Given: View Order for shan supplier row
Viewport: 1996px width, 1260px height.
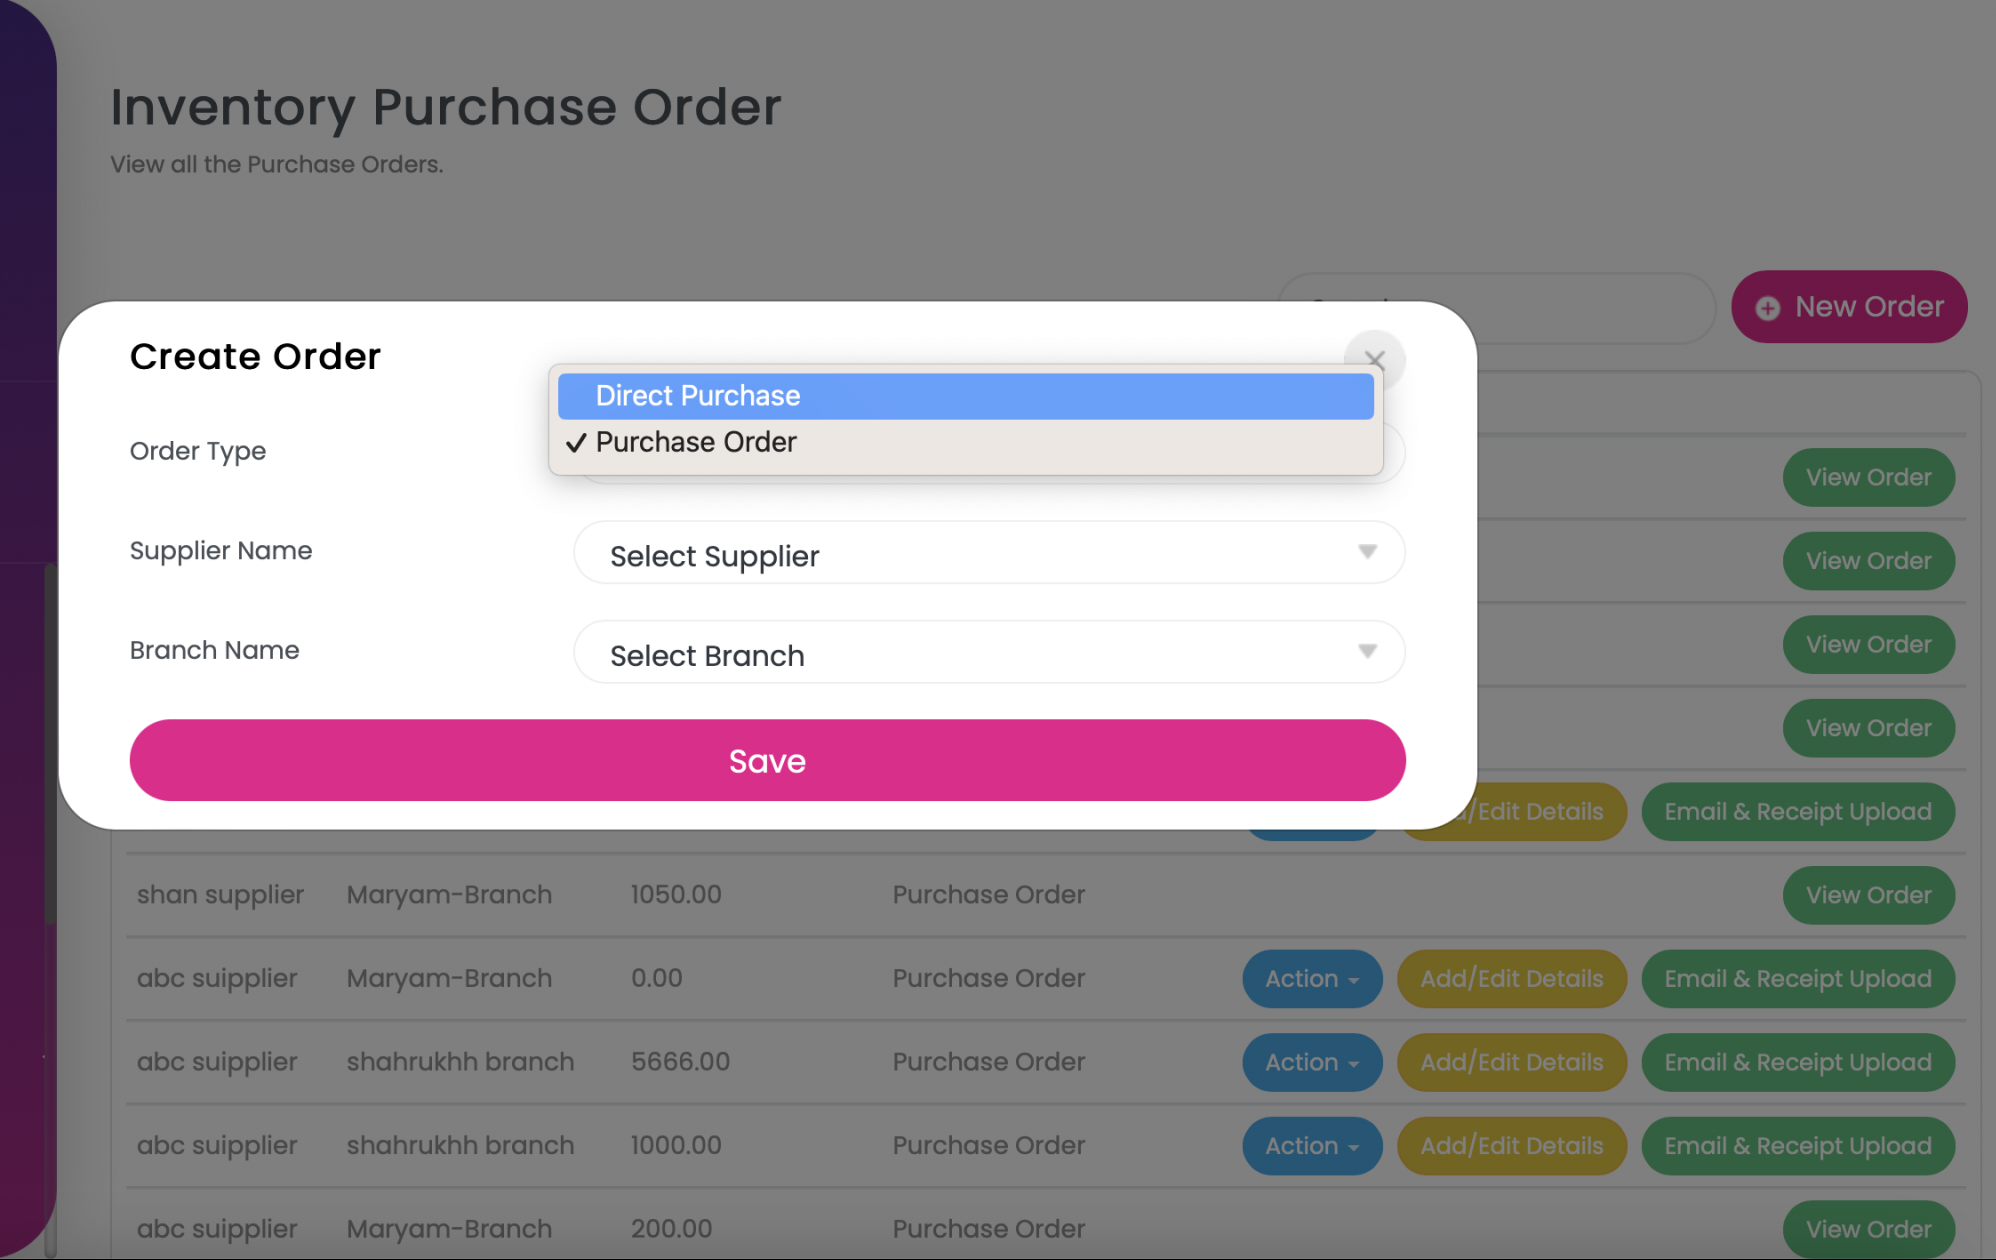Looking at the screenshot, I should pos(1868,895).
